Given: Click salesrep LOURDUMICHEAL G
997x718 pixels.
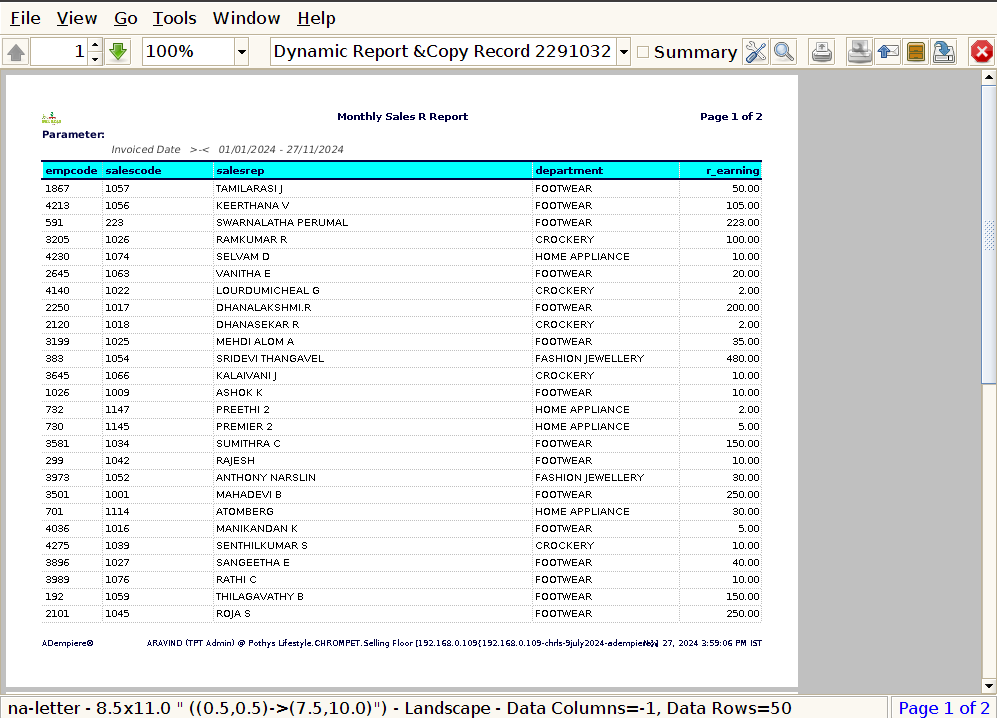Looking at the screenshot, I should pos(268,291).
